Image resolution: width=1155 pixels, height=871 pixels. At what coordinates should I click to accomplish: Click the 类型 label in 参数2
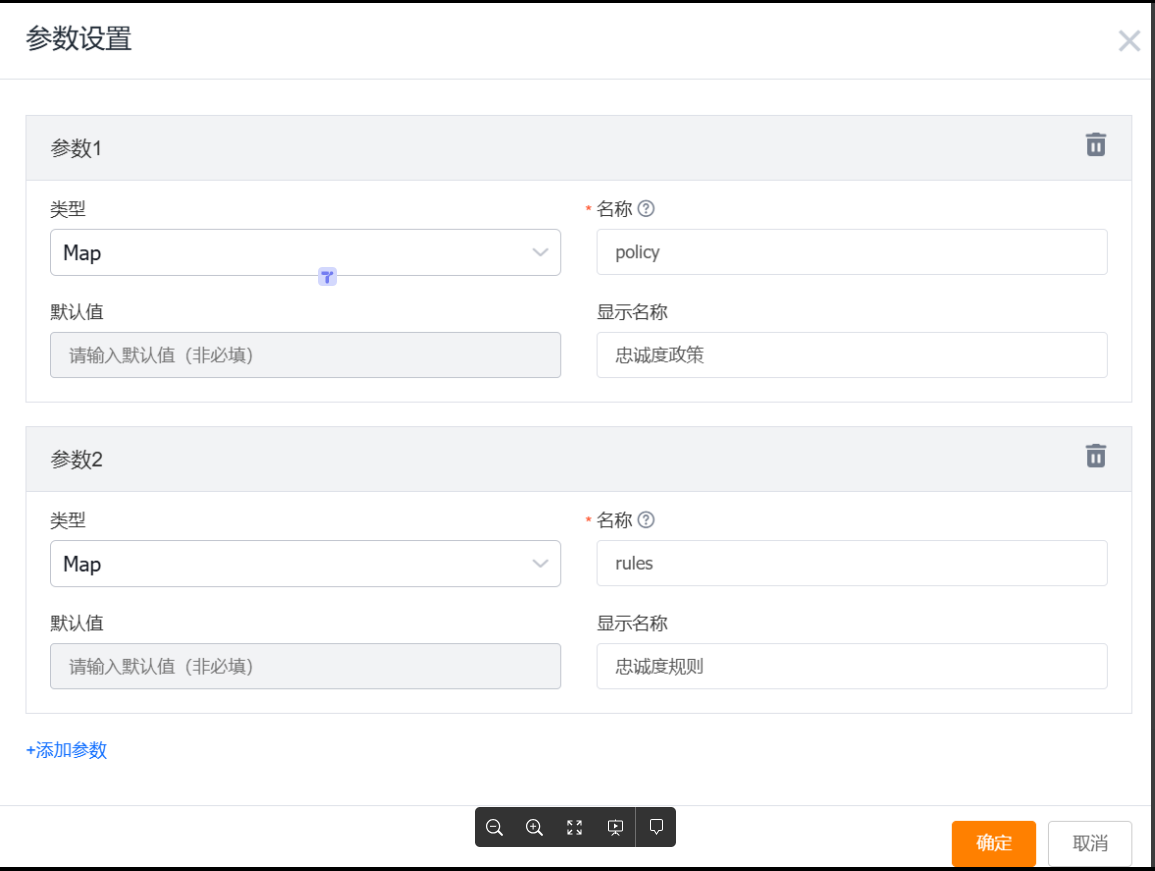pos(68,520)
